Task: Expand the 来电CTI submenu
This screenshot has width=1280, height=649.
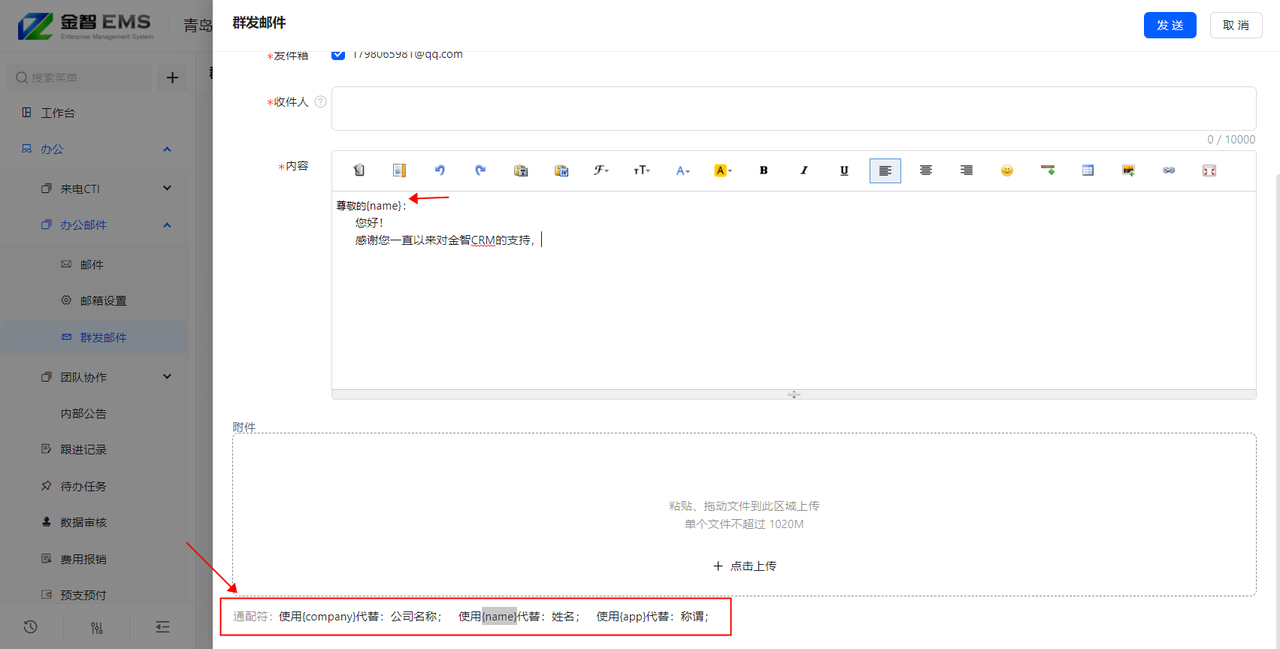Action: tap(167, 187)
